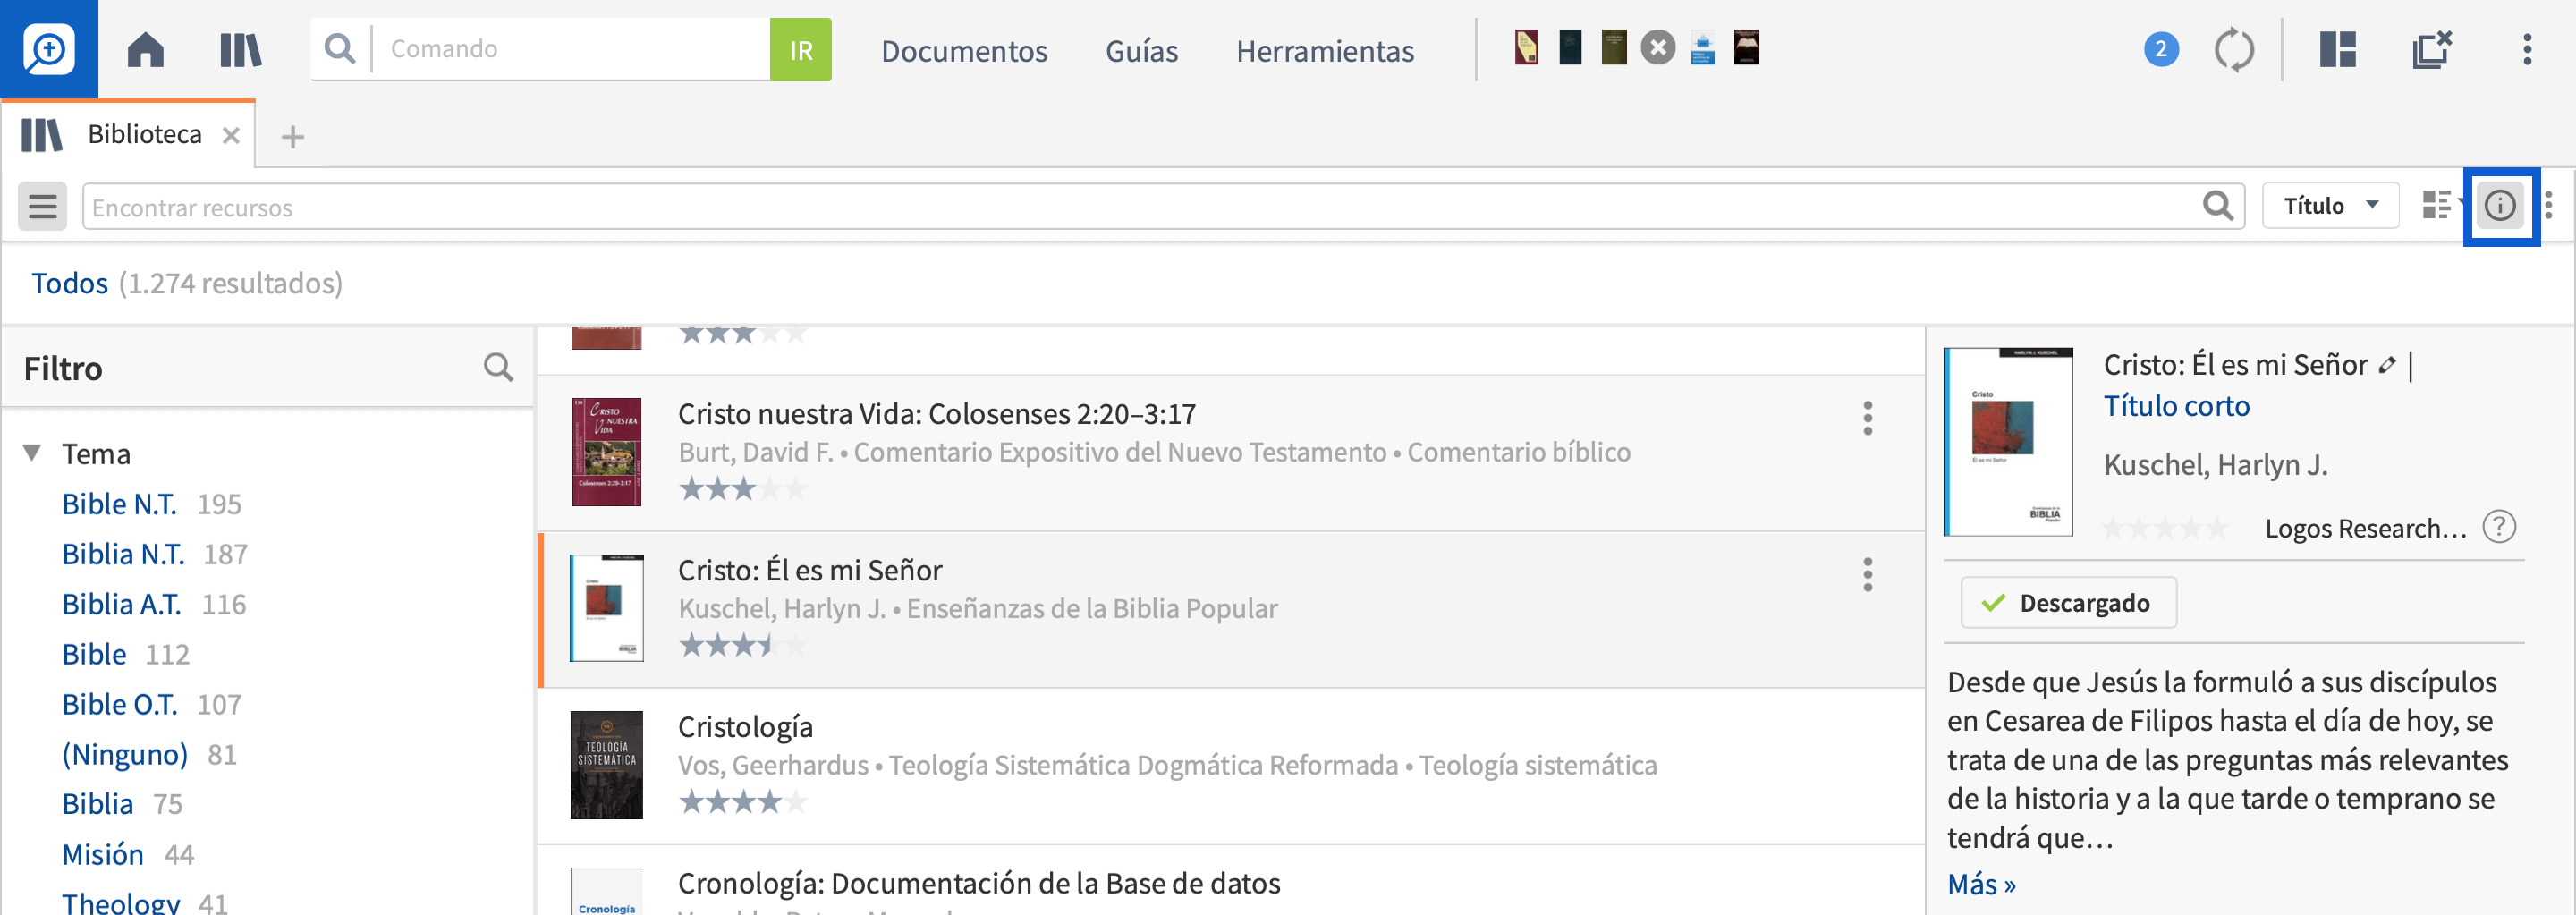Click the Cristología Teología Sistemática cover

click(x=606, y=765)
